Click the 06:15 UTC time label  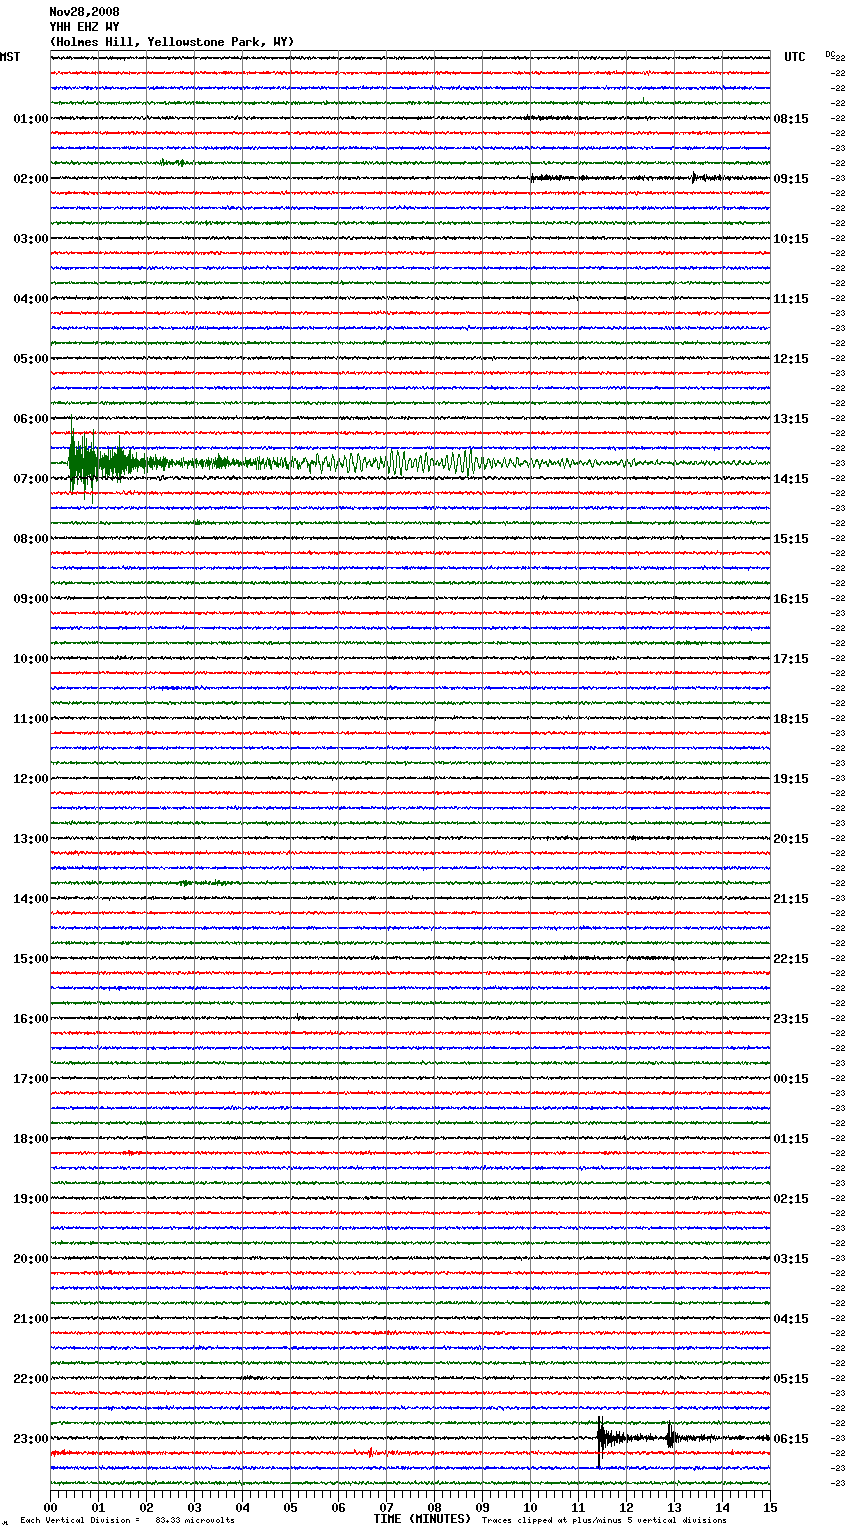791,1439
